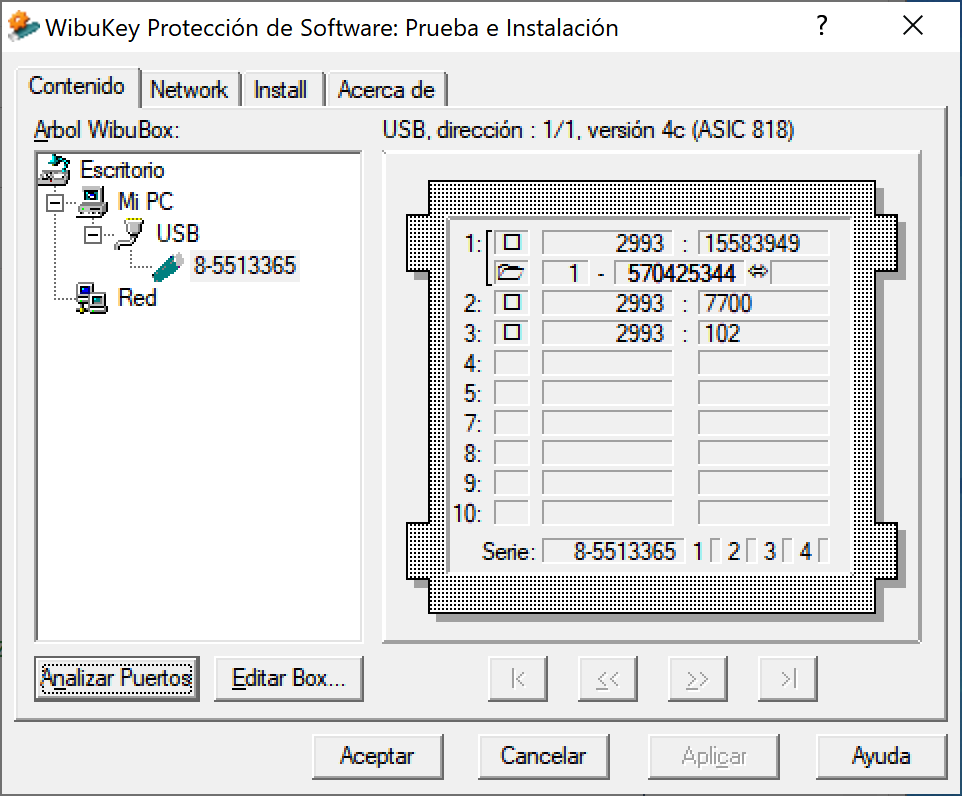Image resolution: width=962 pixels, height=796 pixels.
Task: Click the square marker icon of entry 3
Action: 512,333
